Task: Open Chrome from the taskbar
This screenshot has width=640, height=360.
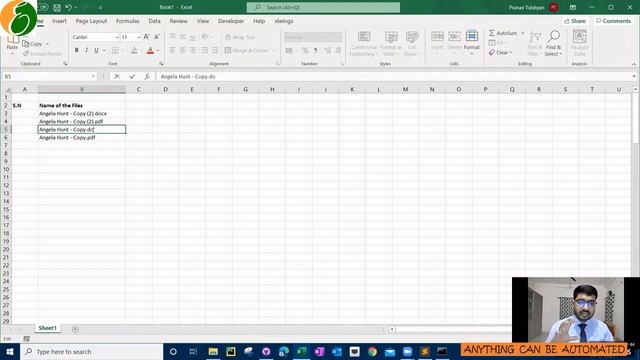Action: point(372,351)
